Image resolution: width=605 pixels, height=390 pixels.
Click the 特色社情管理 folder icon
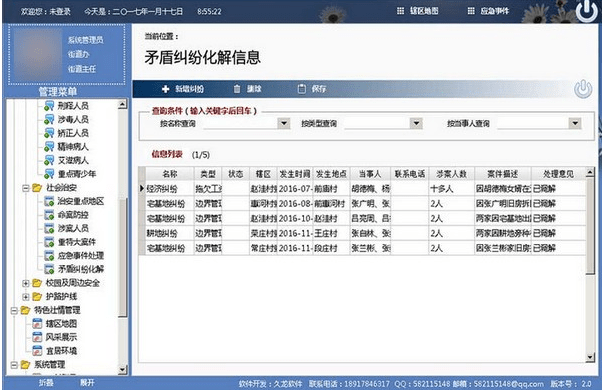point(25,310)
